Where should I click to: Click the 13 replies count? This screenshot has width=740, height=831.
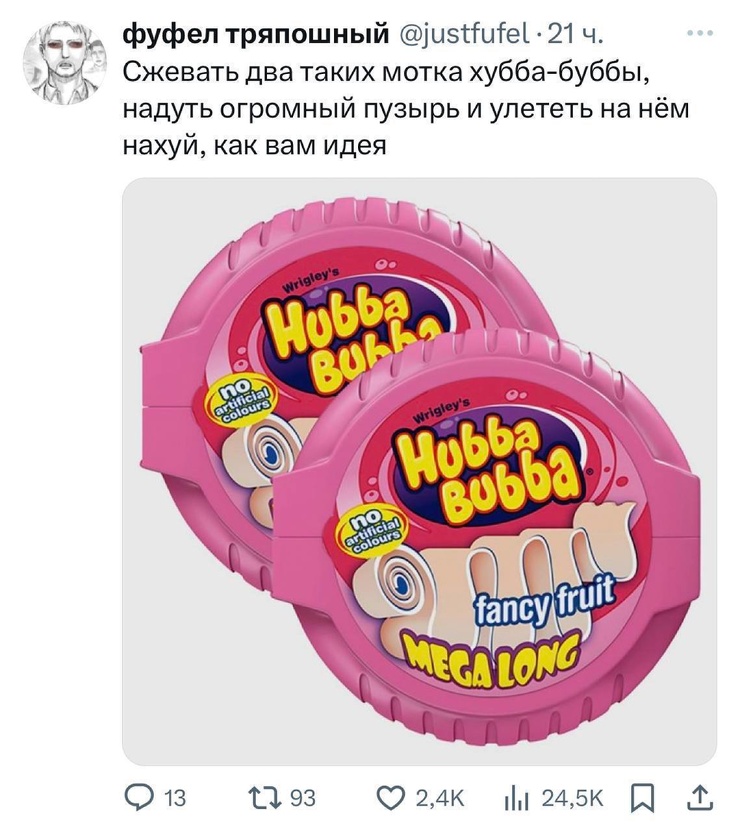(x=174, y=798)
